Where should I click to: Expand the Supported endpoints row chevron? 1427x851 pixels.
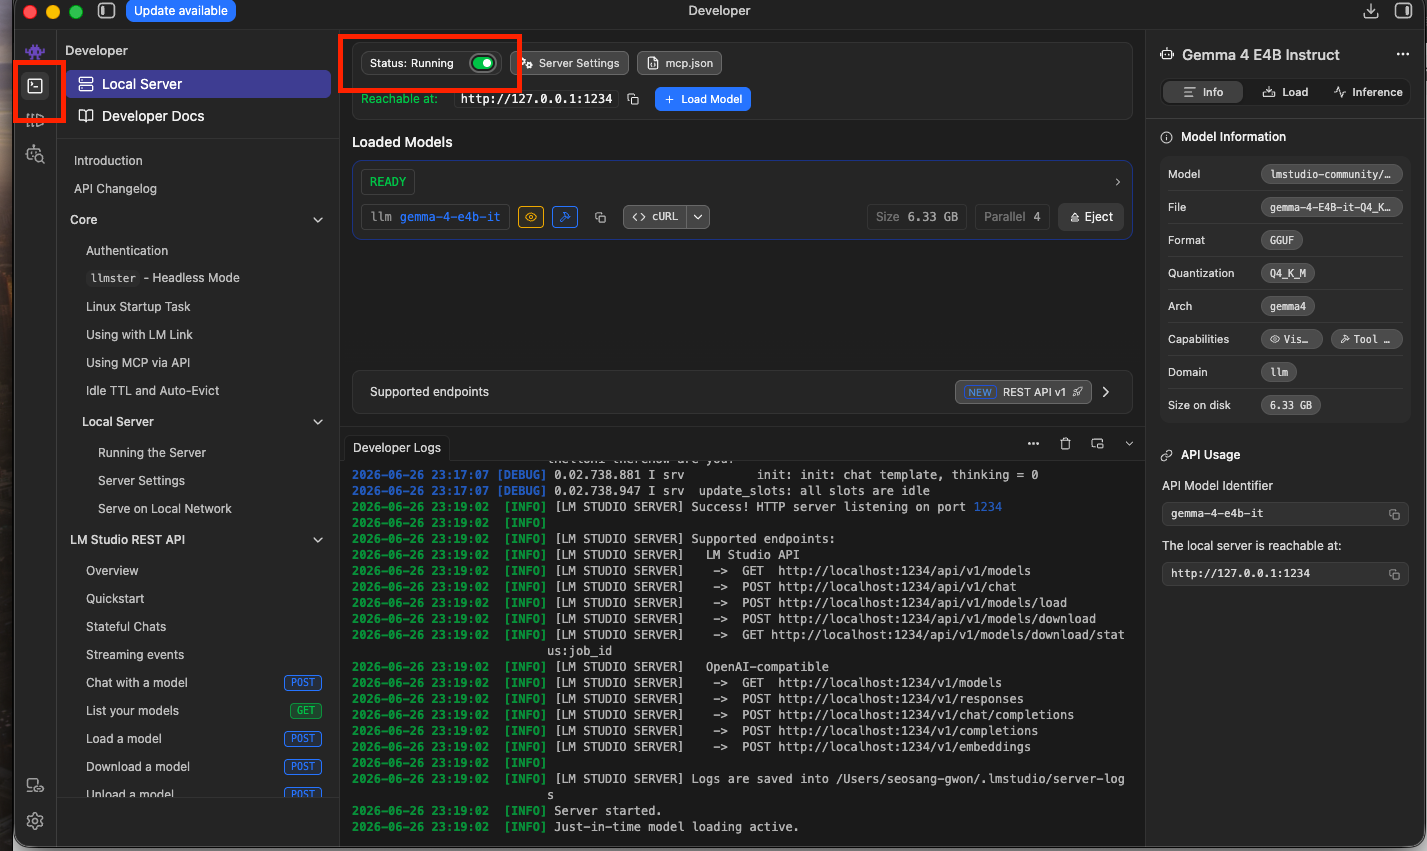click(x=1106, y=392)
